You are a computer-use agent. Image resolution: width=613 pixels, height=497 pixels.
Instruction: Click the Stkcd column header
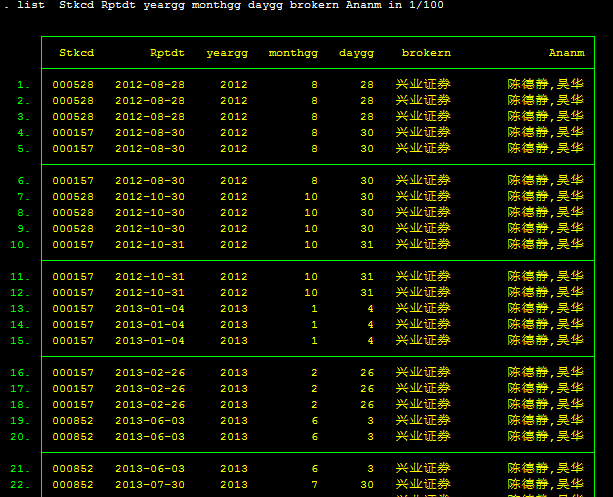tap(77, 53)
